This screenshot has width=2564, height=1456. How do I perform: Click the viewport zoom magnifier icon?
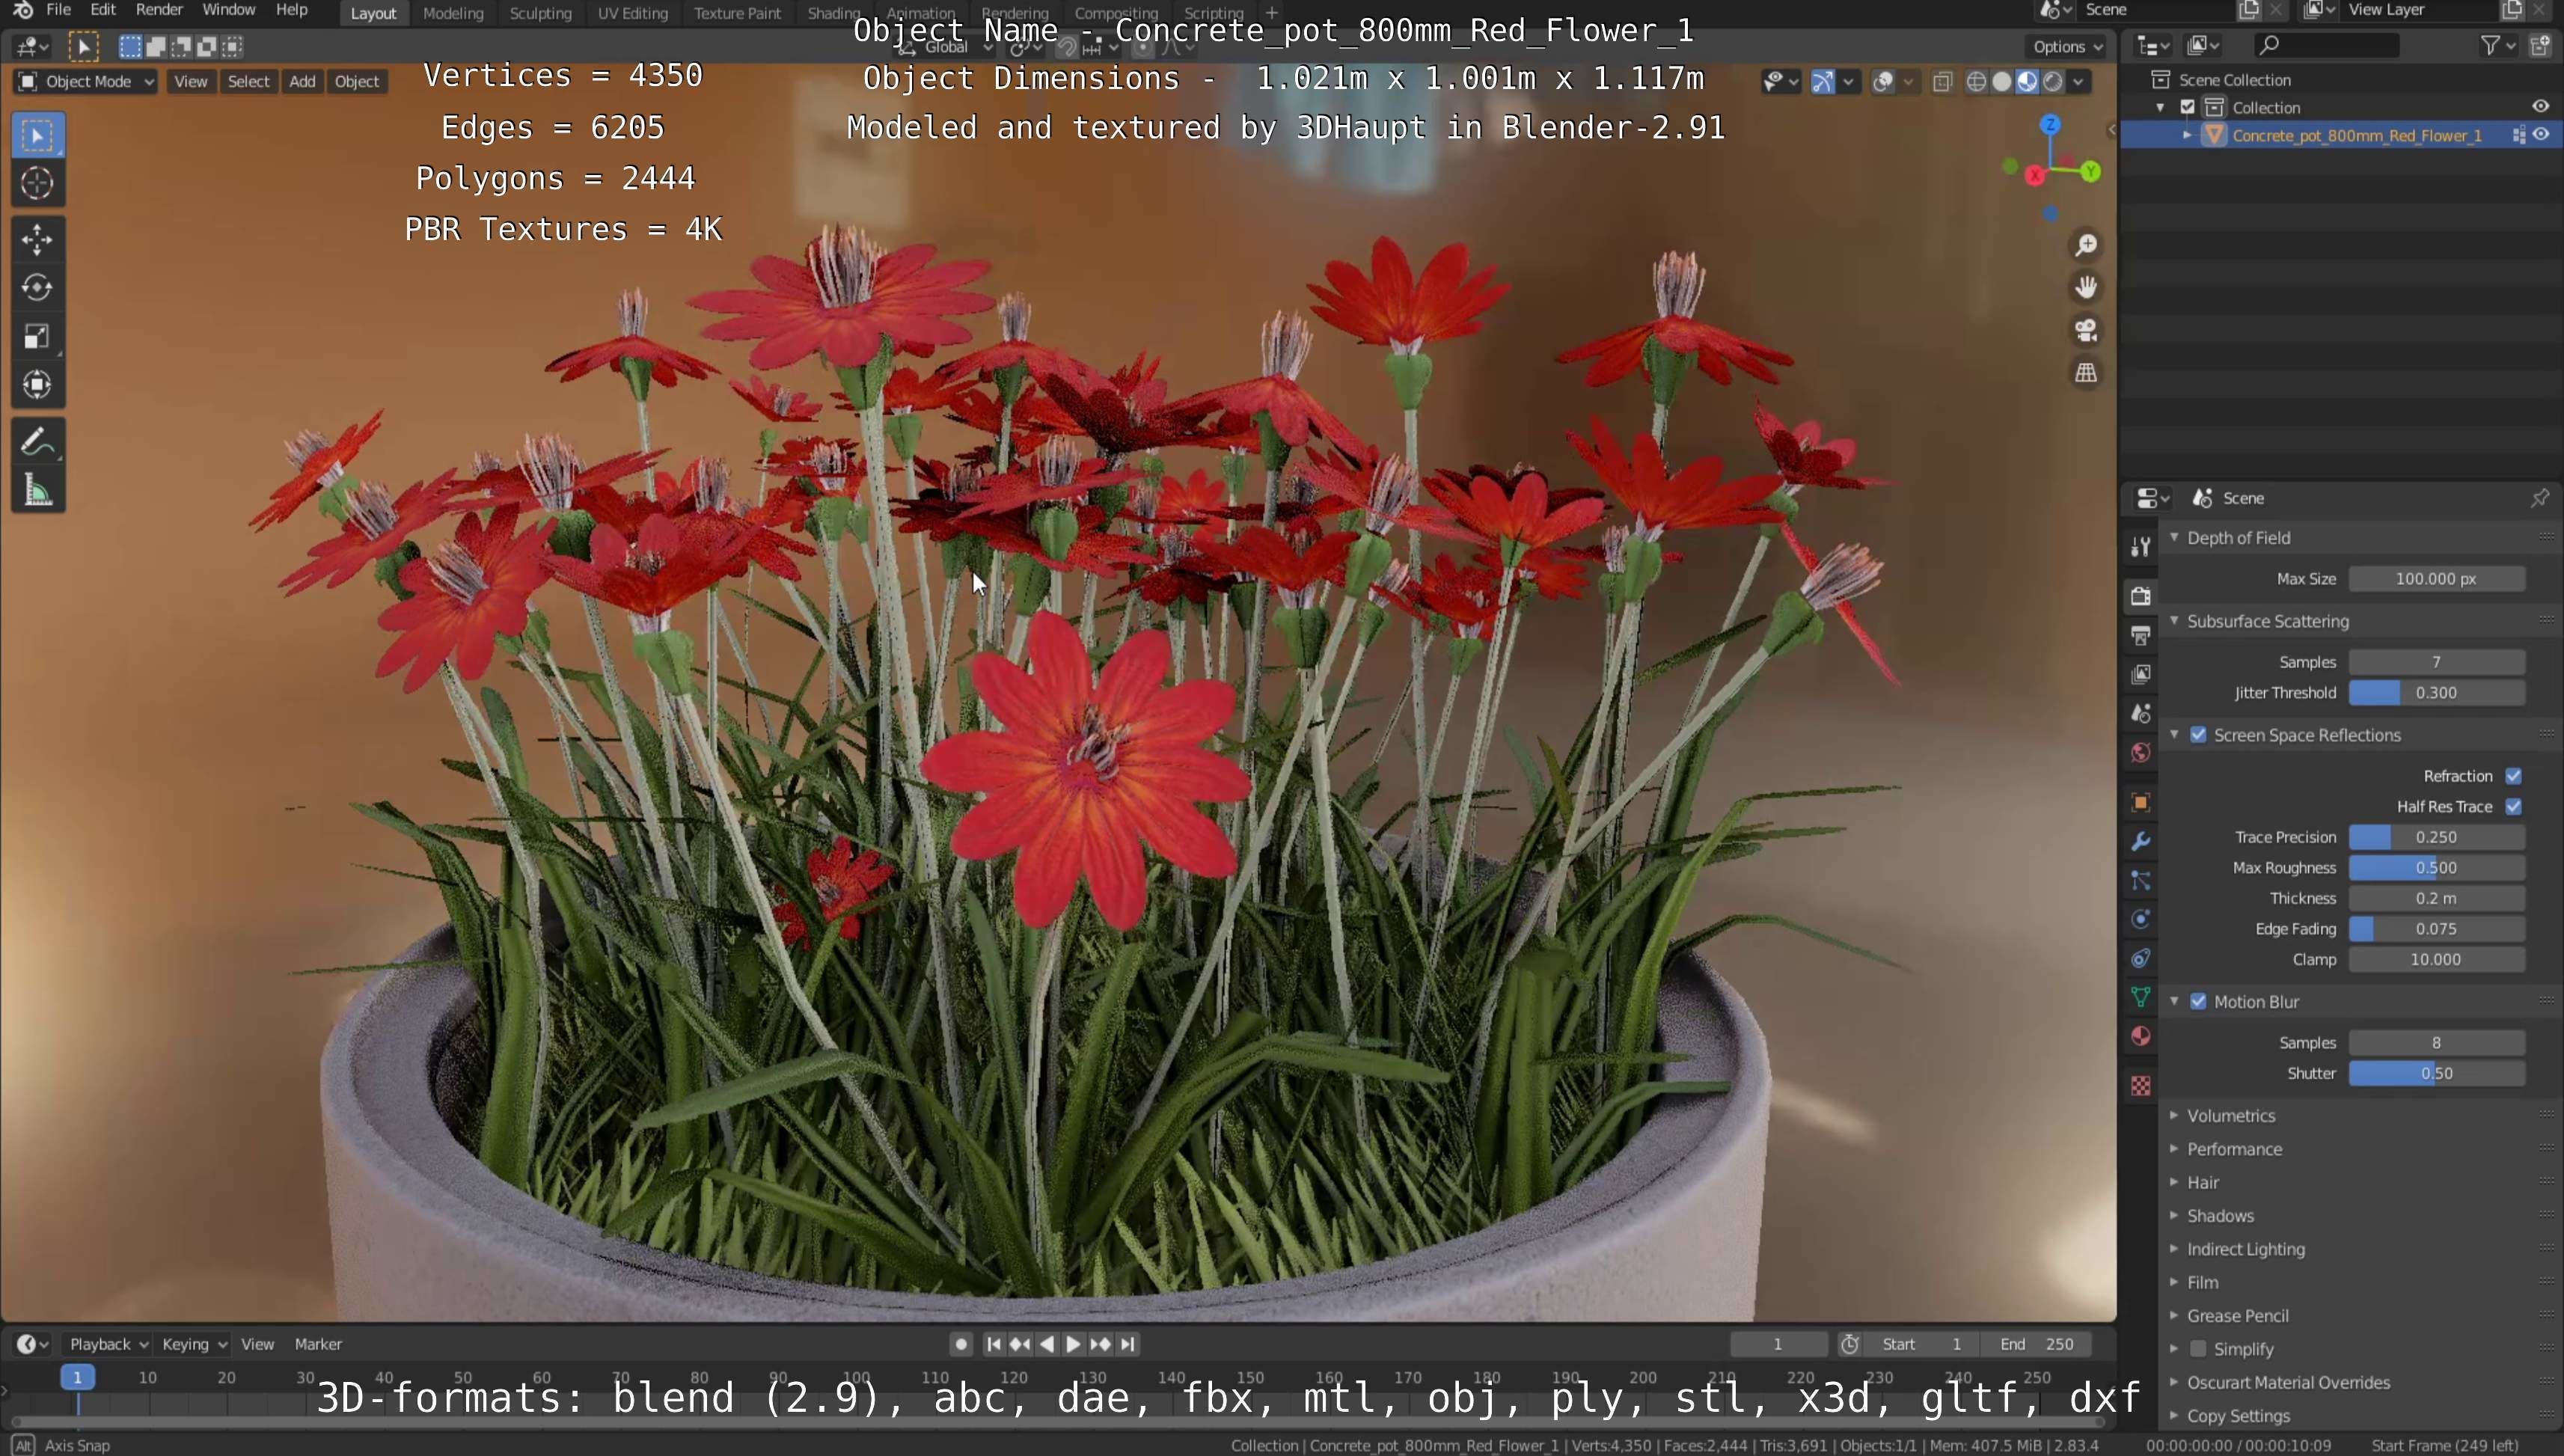coord(2086,245)
